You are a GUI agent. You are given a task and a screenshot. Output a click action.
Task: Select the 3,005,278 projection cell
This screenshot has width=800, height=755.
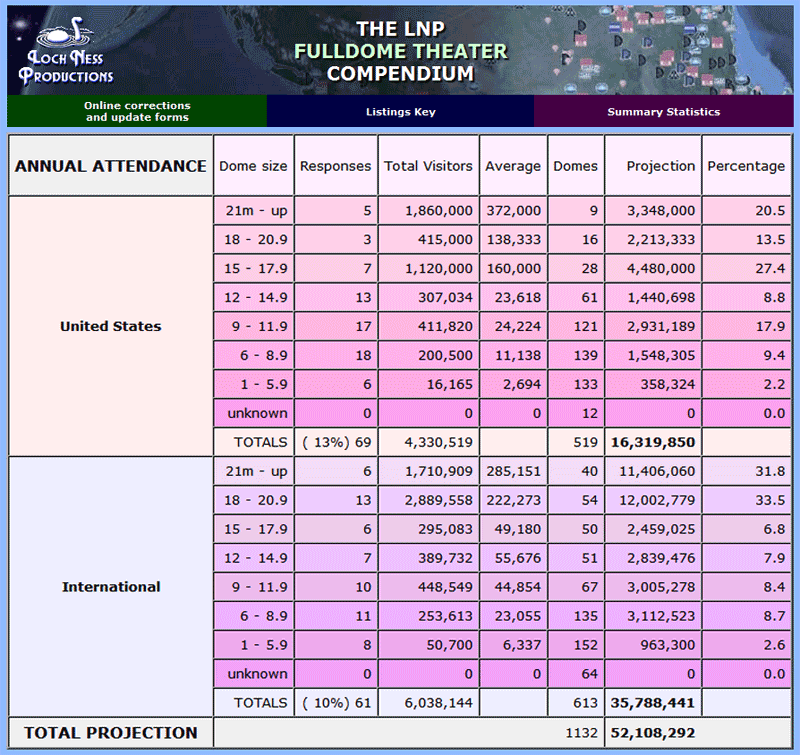653,587
